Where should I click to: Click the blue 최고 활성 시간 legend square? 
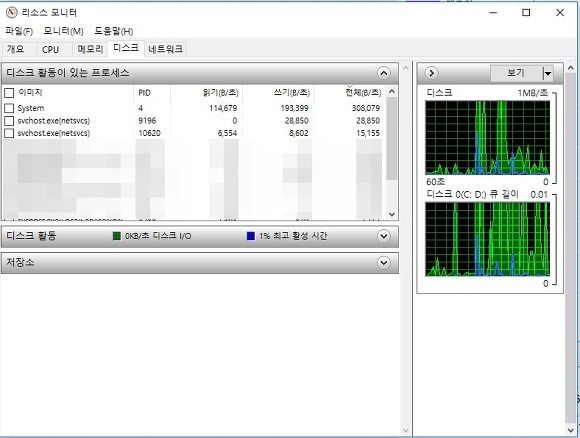coord(251,236)
